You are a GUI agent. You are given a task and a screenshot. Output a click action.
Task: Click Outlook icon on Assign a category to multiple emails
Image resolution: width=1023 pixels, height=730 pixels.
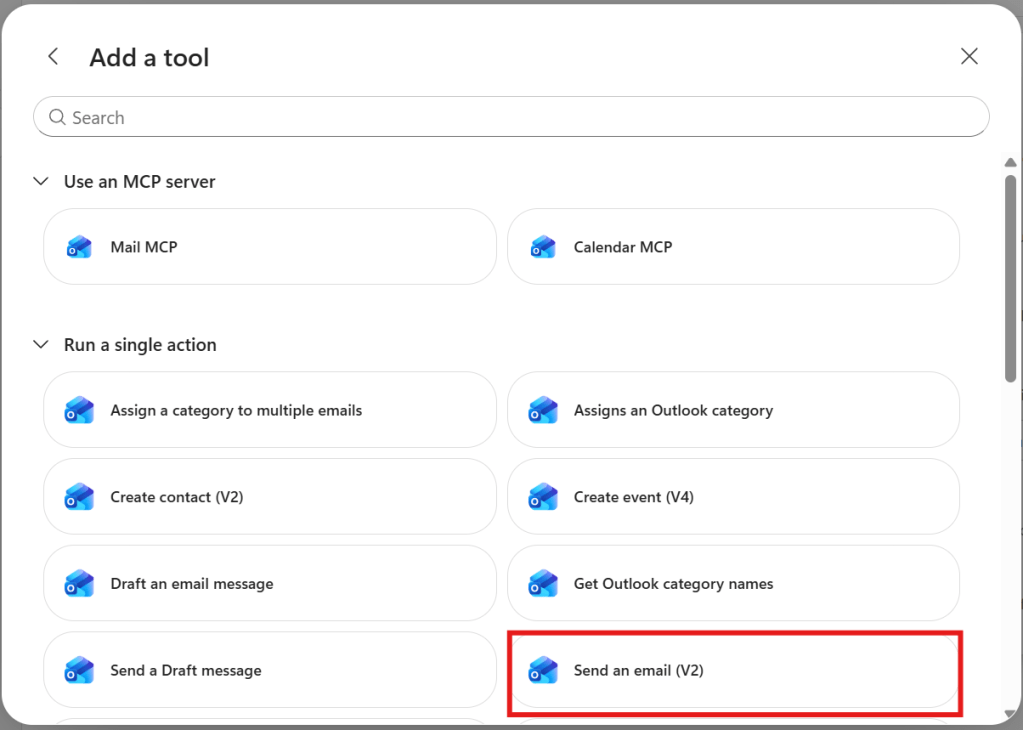79,410
